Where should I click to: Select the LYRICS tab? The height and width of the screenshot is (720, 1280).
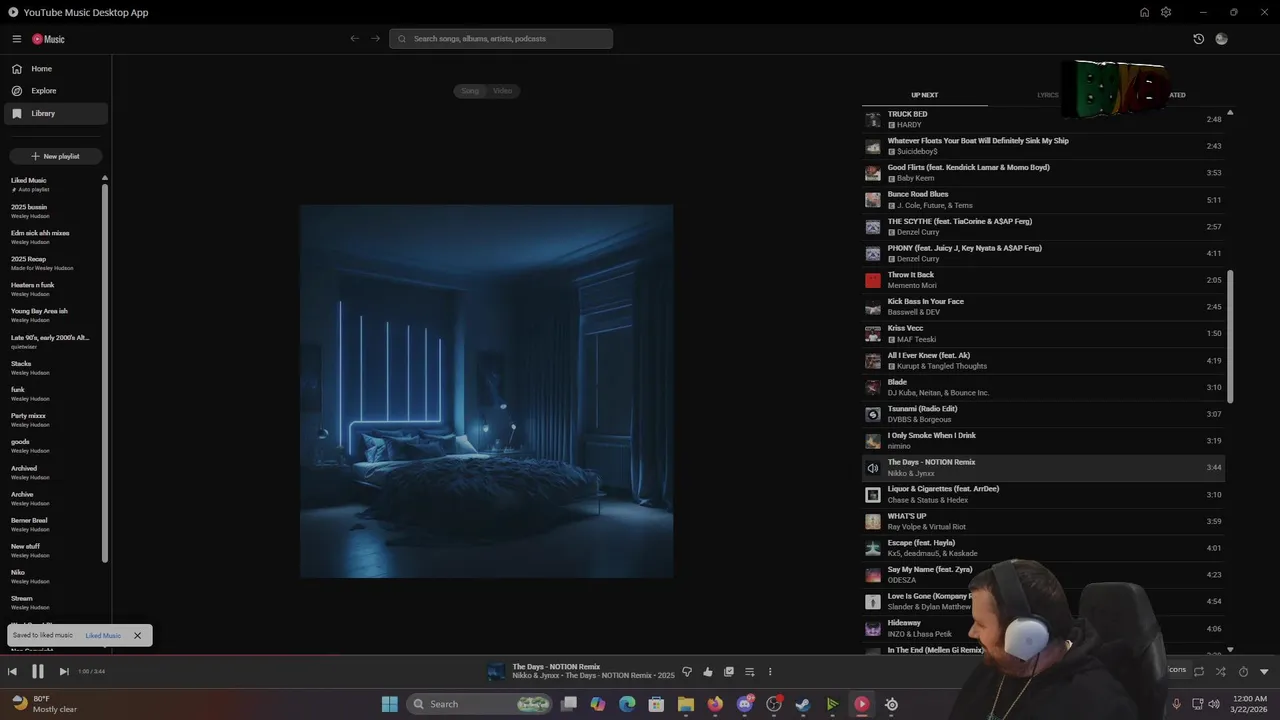[x=1048, y=95]
